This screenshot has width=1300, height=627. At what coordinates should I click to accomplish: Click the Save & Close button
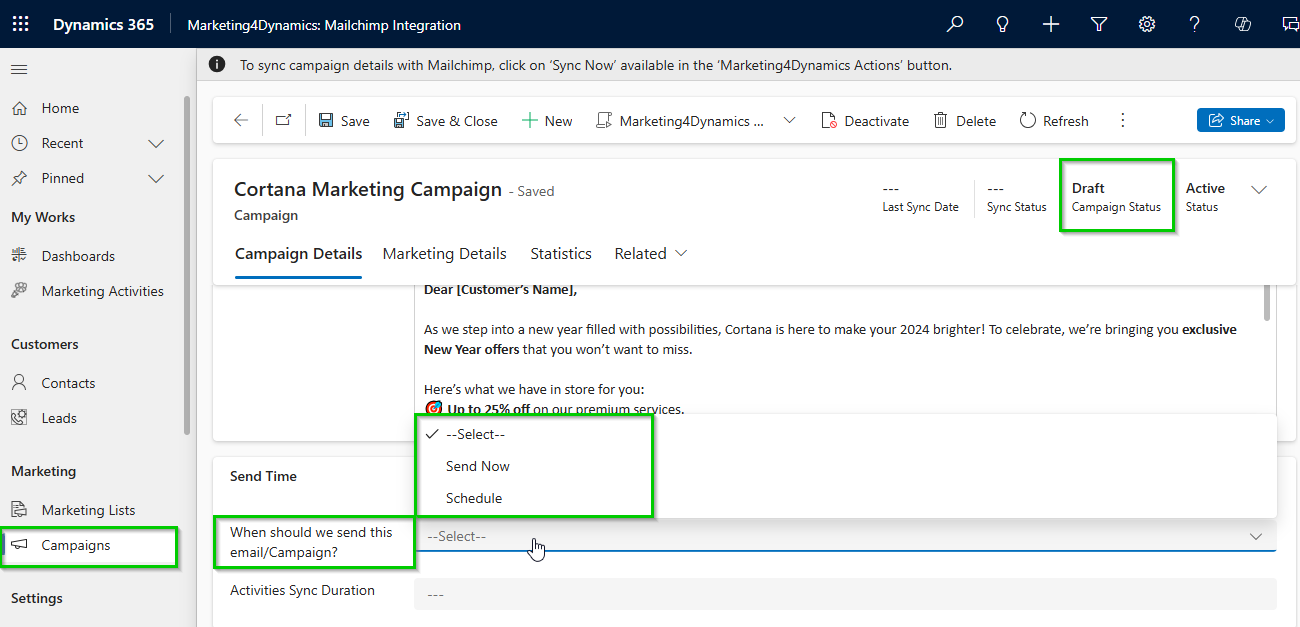[446, 120]
